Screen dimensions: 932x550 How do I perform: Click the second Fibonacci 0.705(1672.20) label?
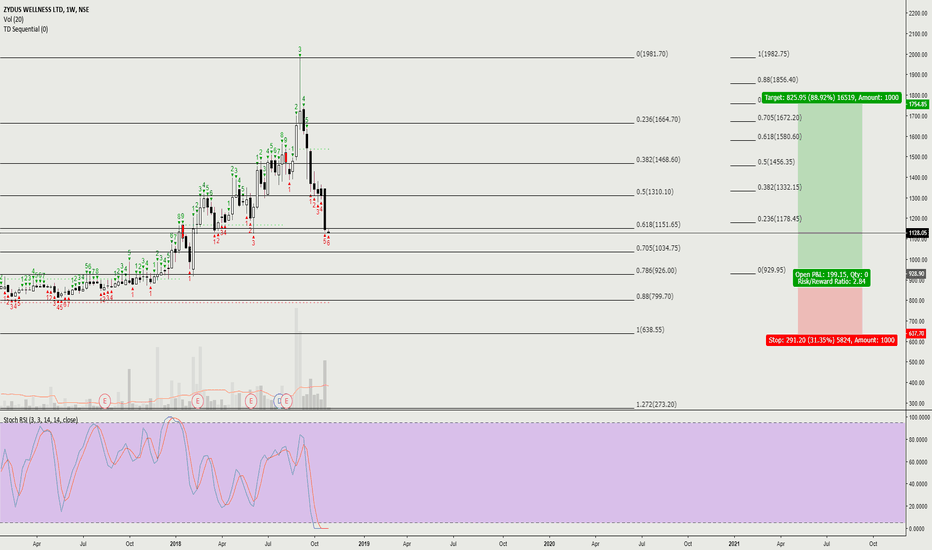point(779,117)
